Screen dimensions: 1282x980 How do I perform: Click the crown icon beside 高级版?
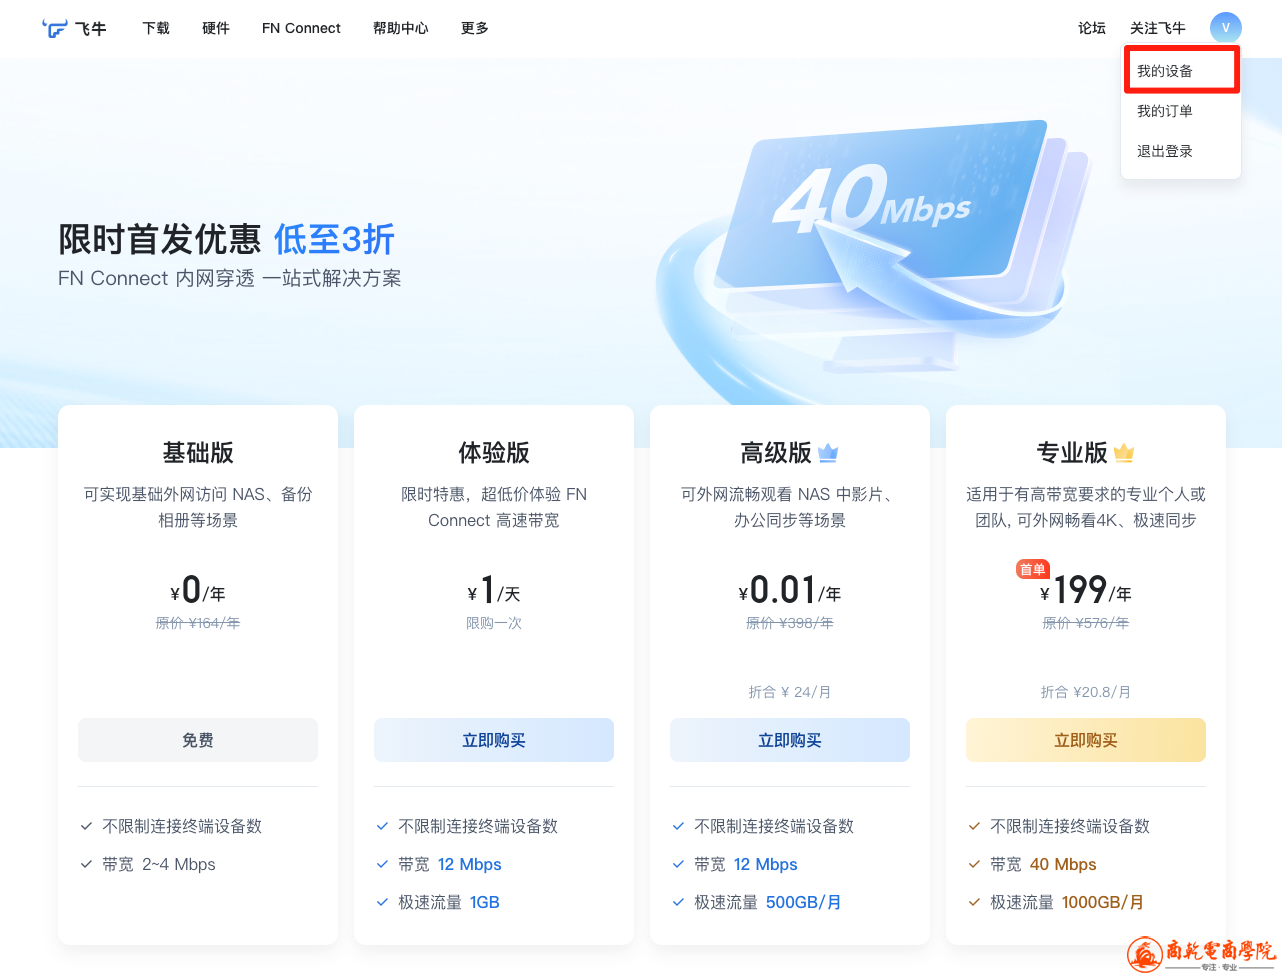click(828, 453)
